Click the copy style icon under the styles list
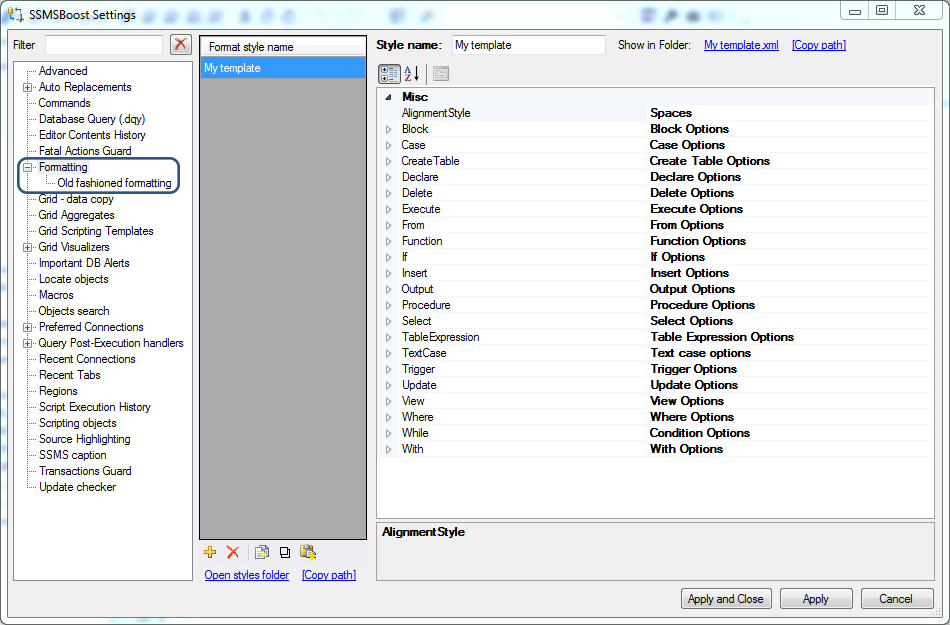This screenshot has height=625, width=950. click(262, 552)
